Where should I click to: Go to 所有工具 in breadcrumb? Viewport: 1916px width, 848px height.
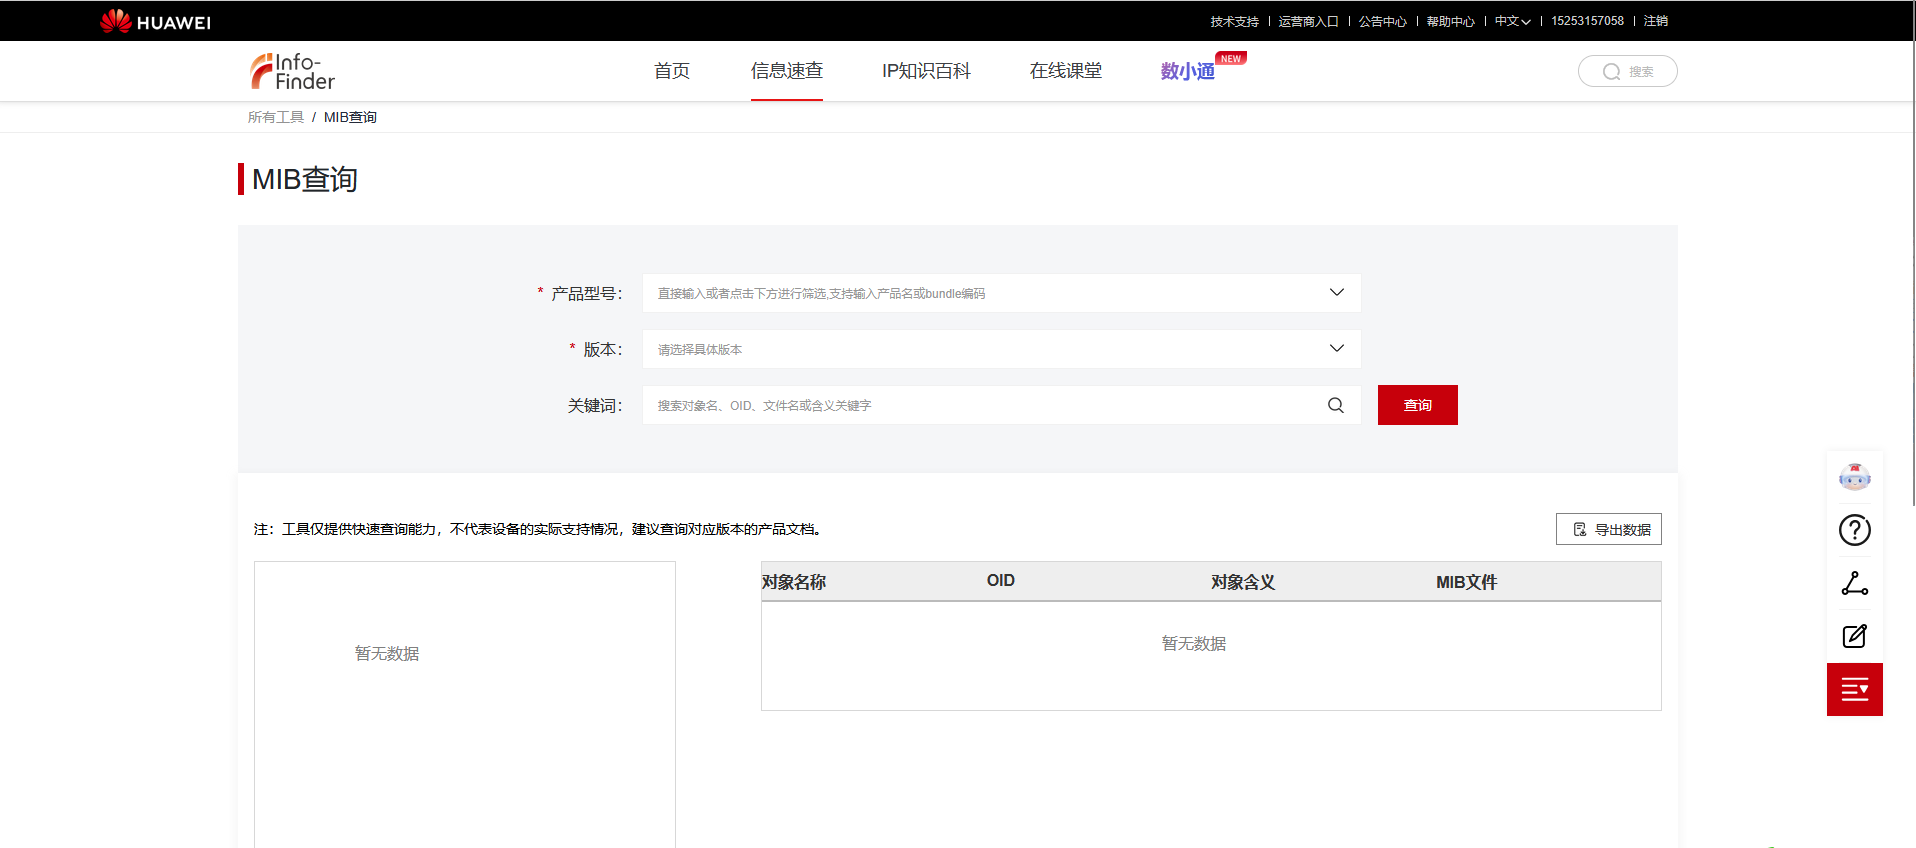276,117
